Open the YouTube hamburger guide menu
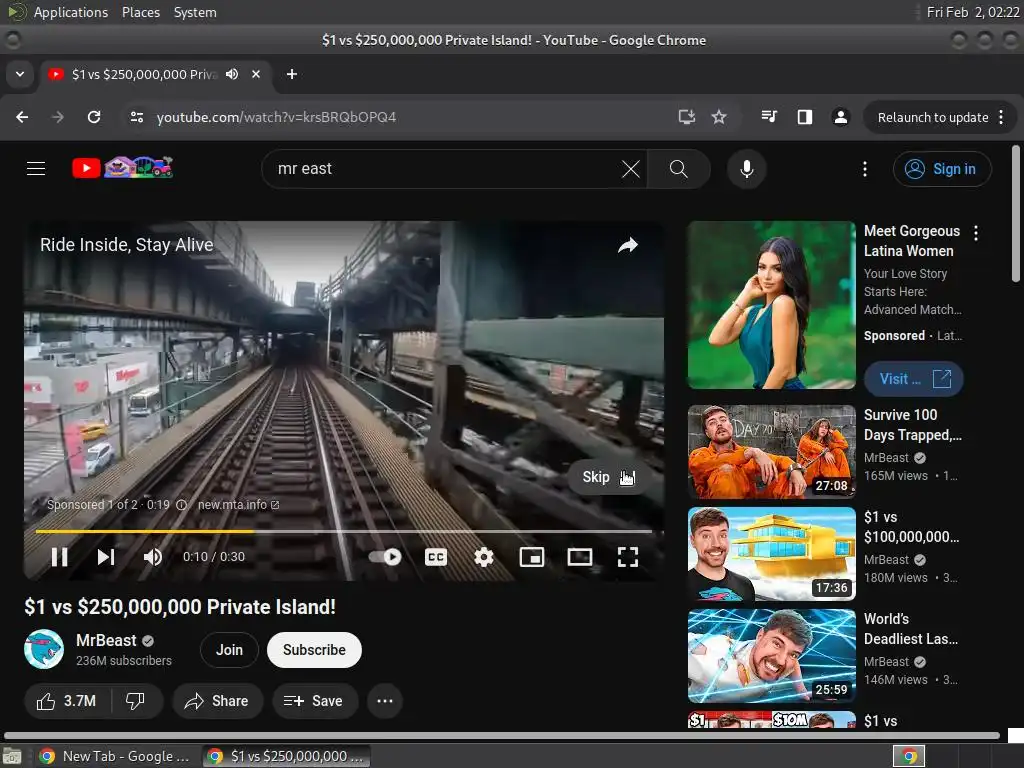Viewport: 1024px width, 768px height. (x=36, y=168)
